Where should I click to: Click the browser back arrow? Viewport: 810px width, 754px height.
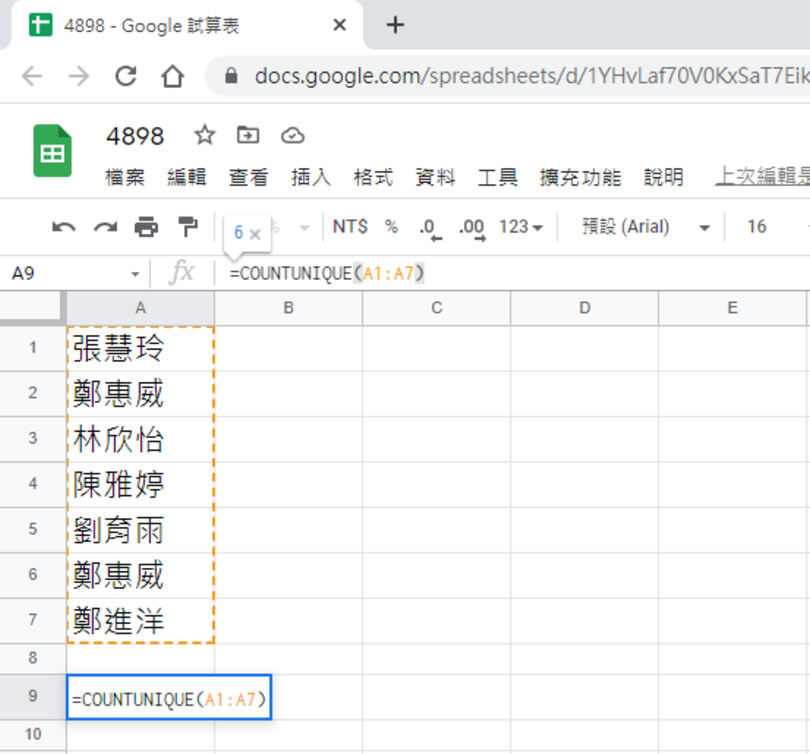pyautogui.click(x=32, y=76)
